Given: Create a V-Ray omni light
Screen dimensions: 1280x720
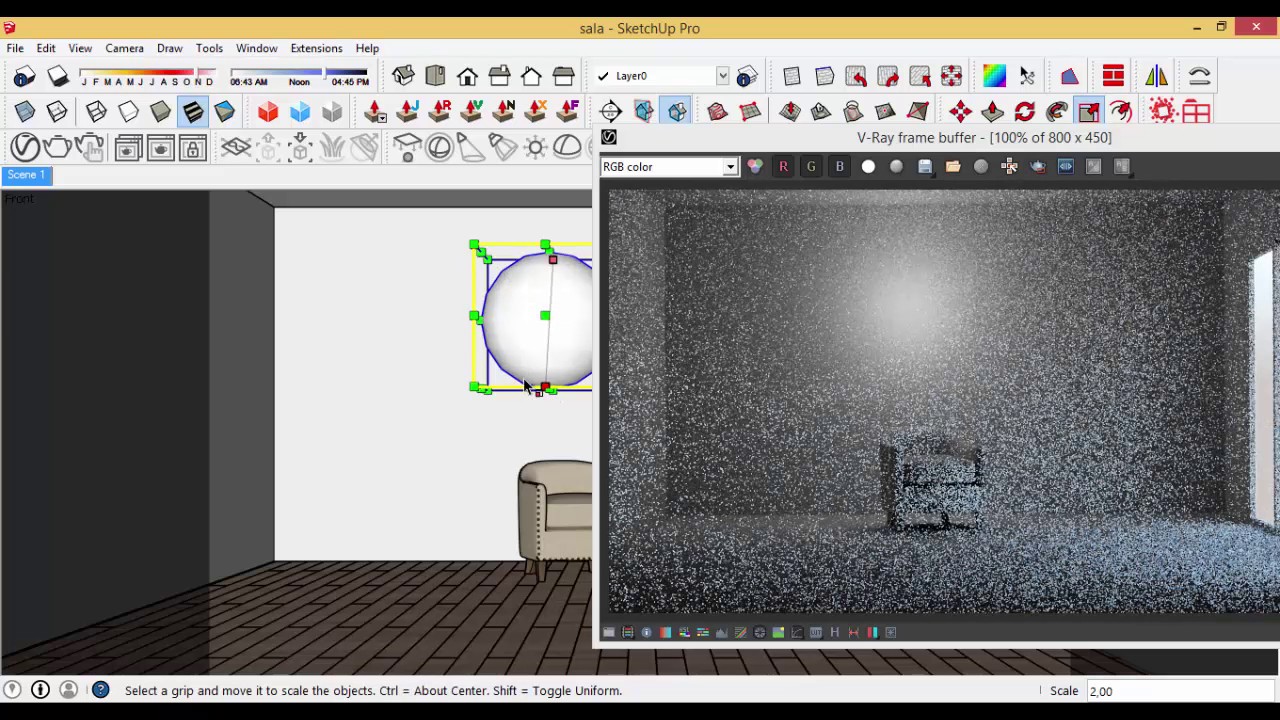Looking at the screenshot, I should (535, 148).
